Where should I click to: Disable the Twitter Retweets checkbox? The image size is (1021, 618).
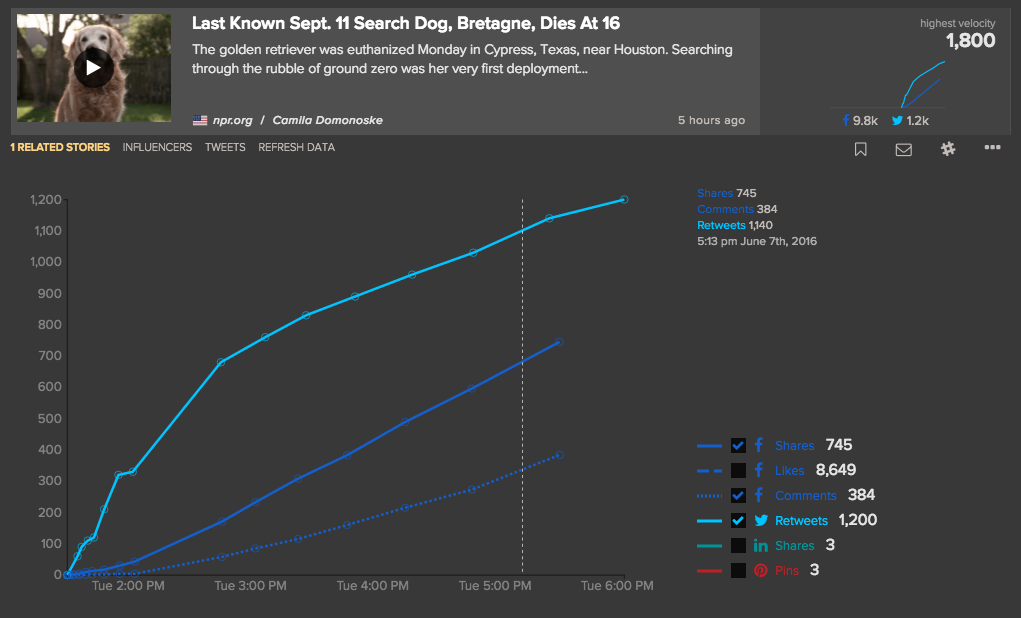pos(738,520)
